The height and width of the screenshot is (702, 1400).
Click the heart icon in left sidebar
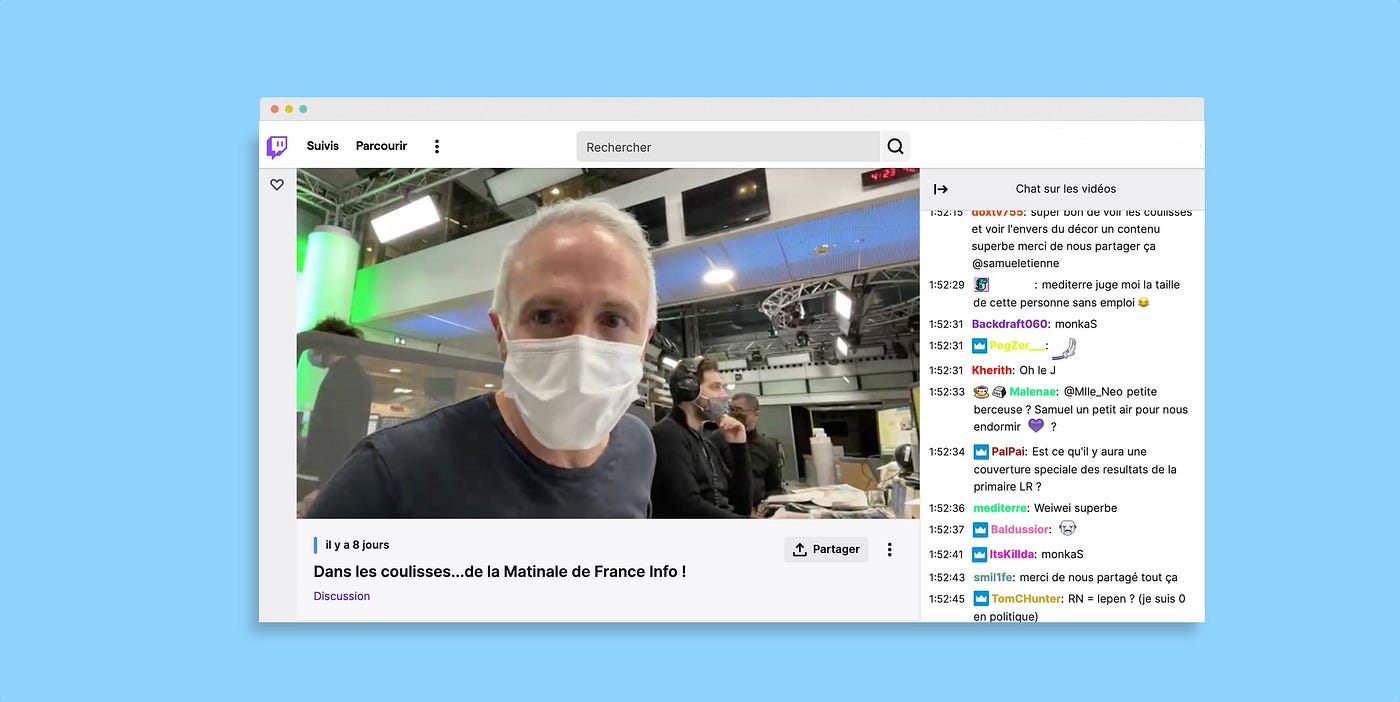pos(277,185)
